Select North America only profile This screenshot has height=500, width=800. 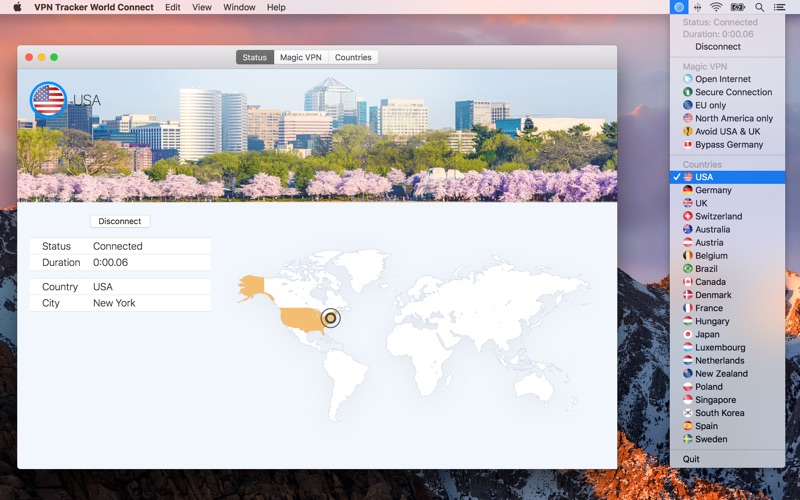click(728, 118)
